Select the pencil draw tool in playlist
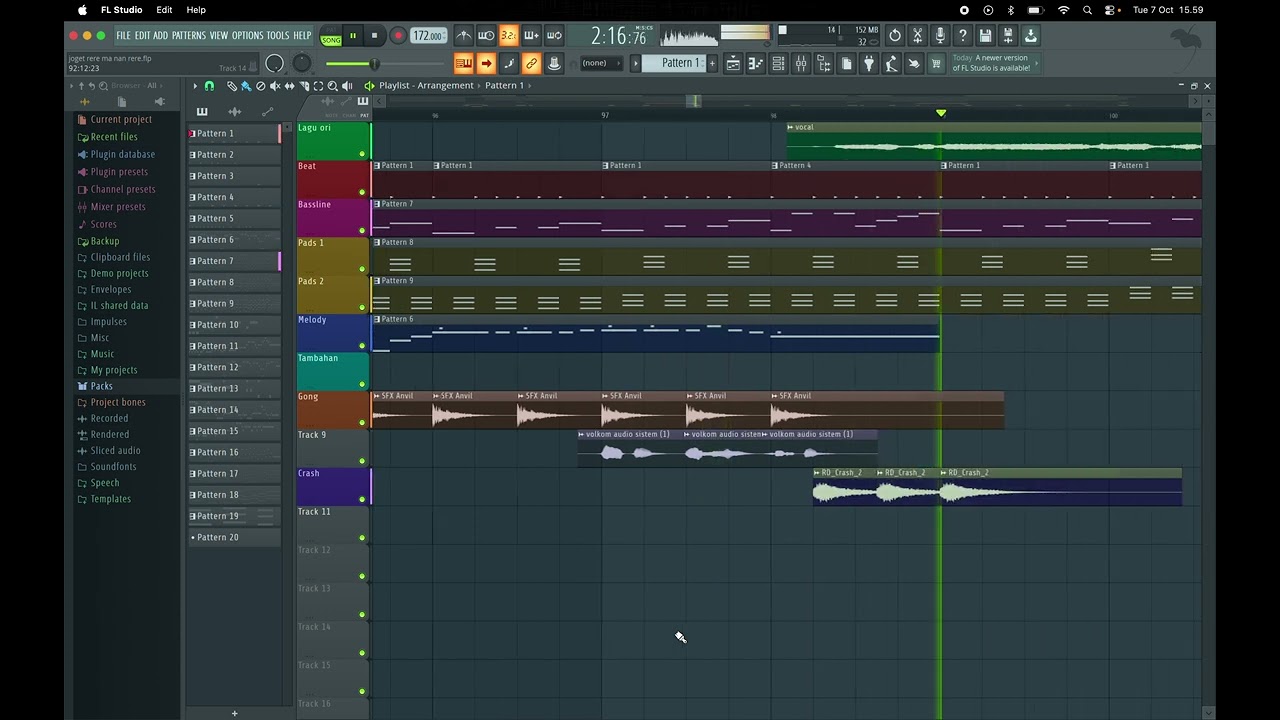This screenshot has width=1280, height=720. point(232,86)
